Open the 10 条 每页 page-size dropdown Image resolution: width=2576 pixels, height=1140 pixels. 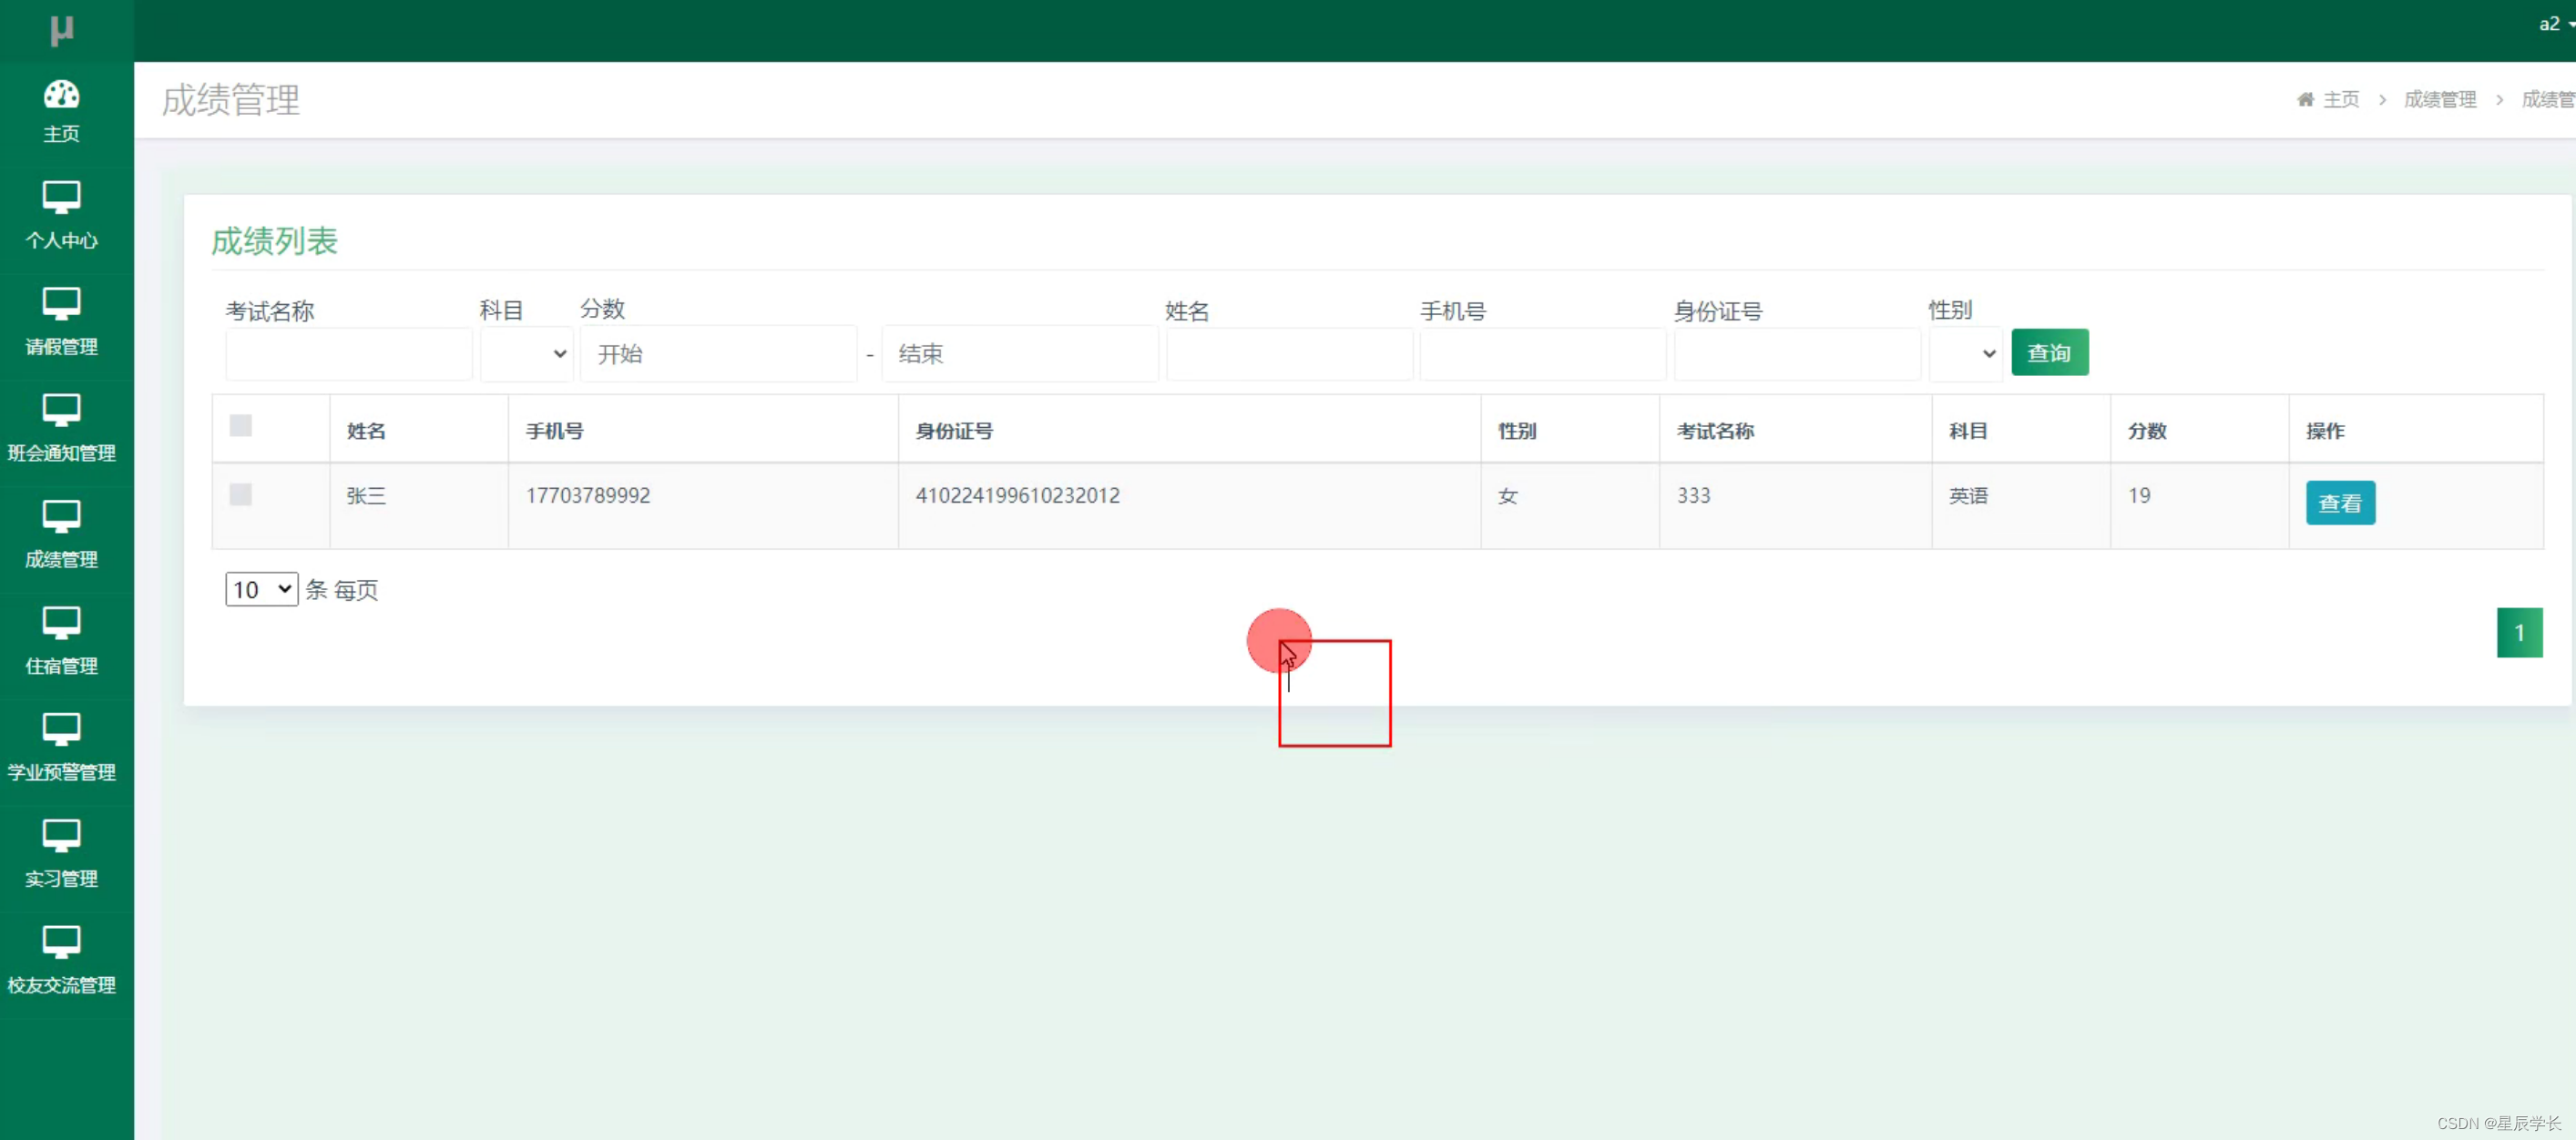(x=262, y=590)
